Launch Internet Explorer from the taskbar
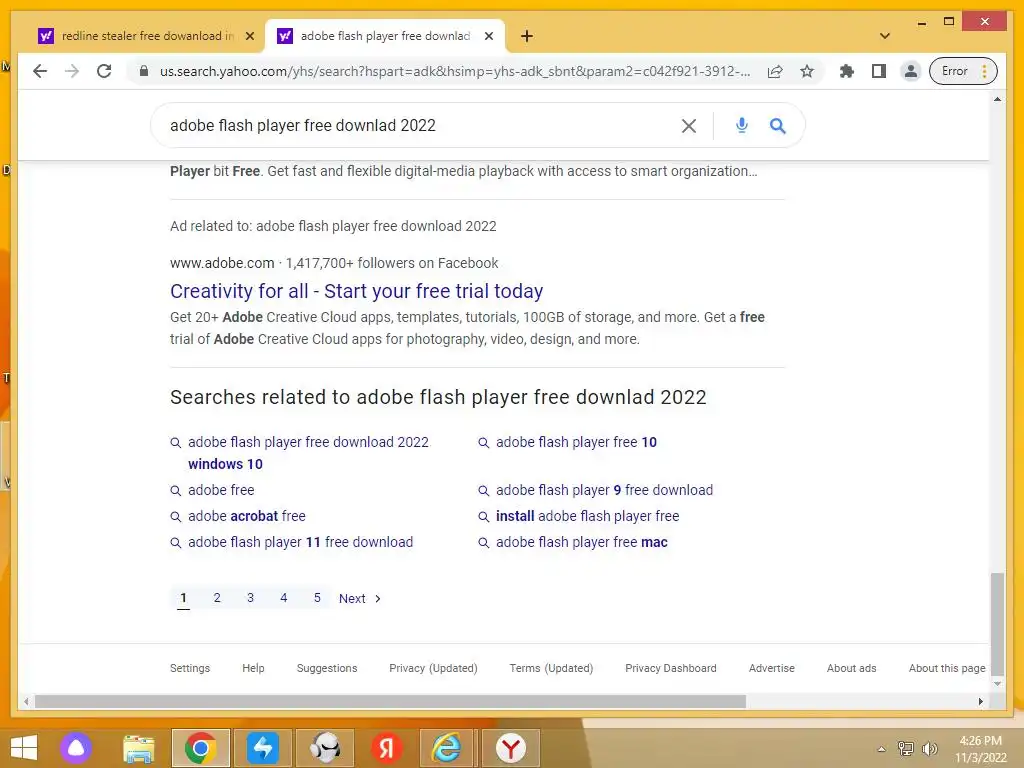This screenshot has width=1024, height=768. coord(447,748)
